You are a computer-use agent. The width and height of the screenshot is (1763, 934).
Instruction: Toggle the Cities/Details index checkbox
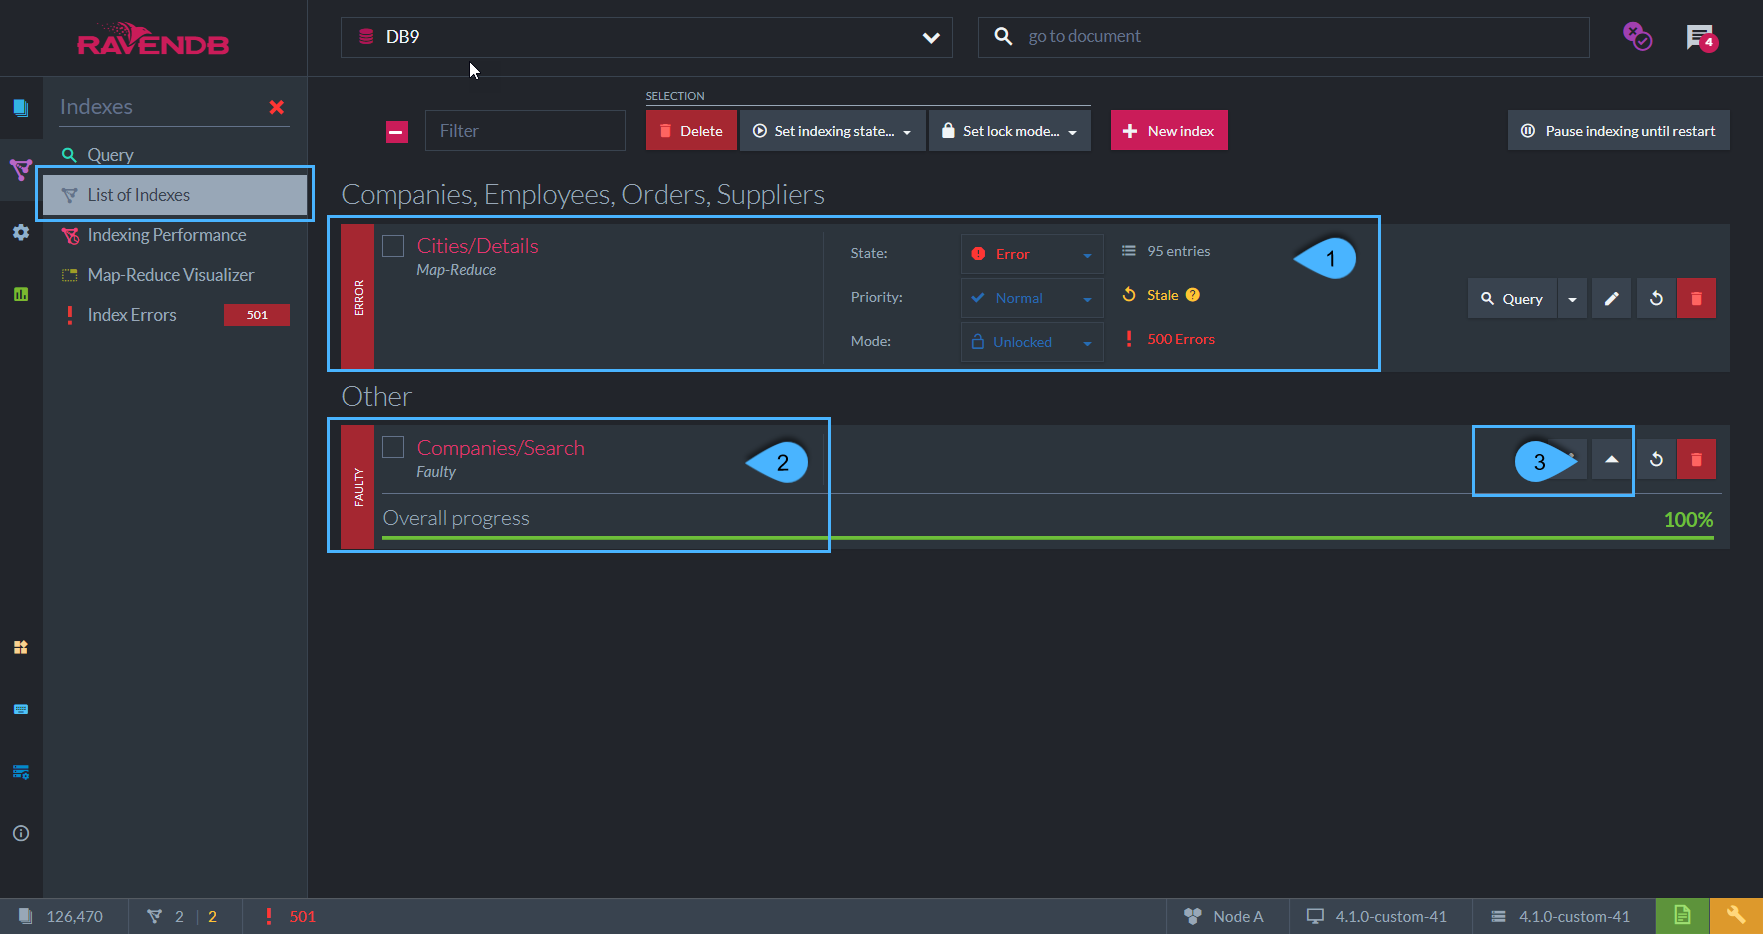pyautogui.click(x=393, y=246)
